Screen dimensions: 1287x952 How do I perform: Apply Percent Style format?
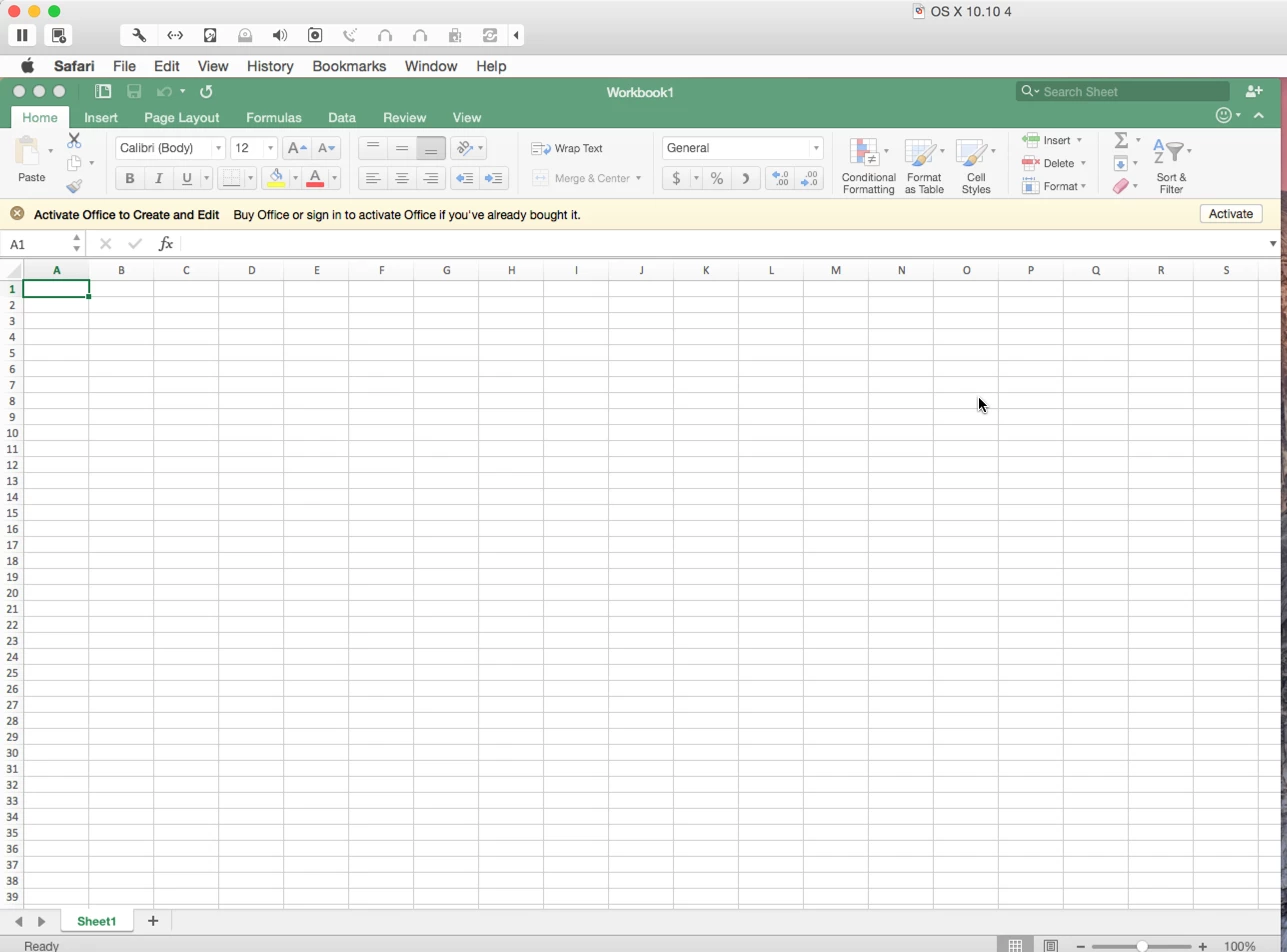point(717,178)
